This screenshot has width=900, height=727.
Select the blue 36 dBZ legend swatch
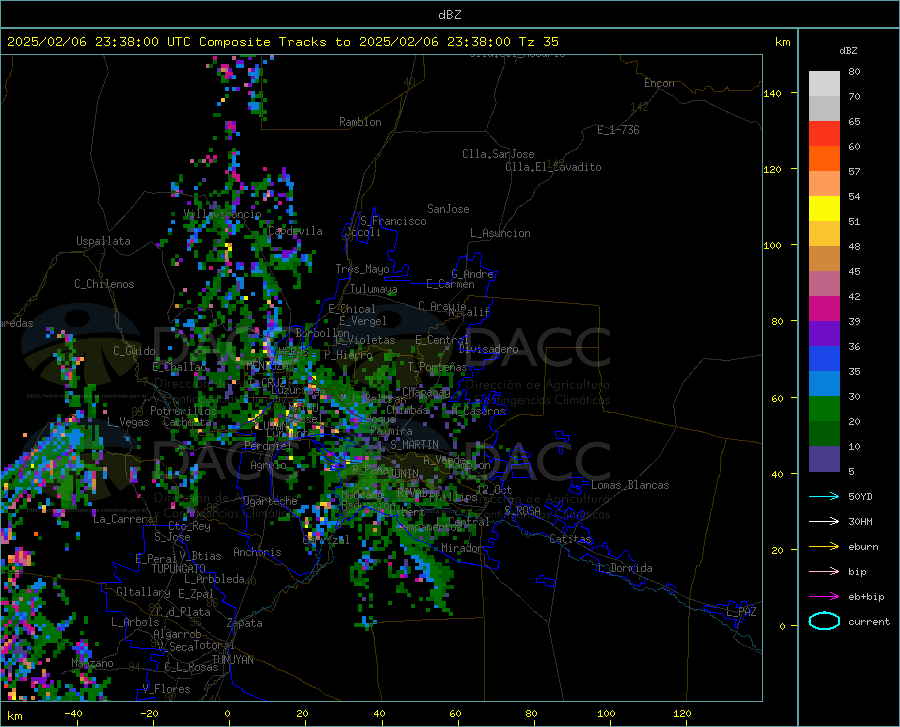point(824,359)
